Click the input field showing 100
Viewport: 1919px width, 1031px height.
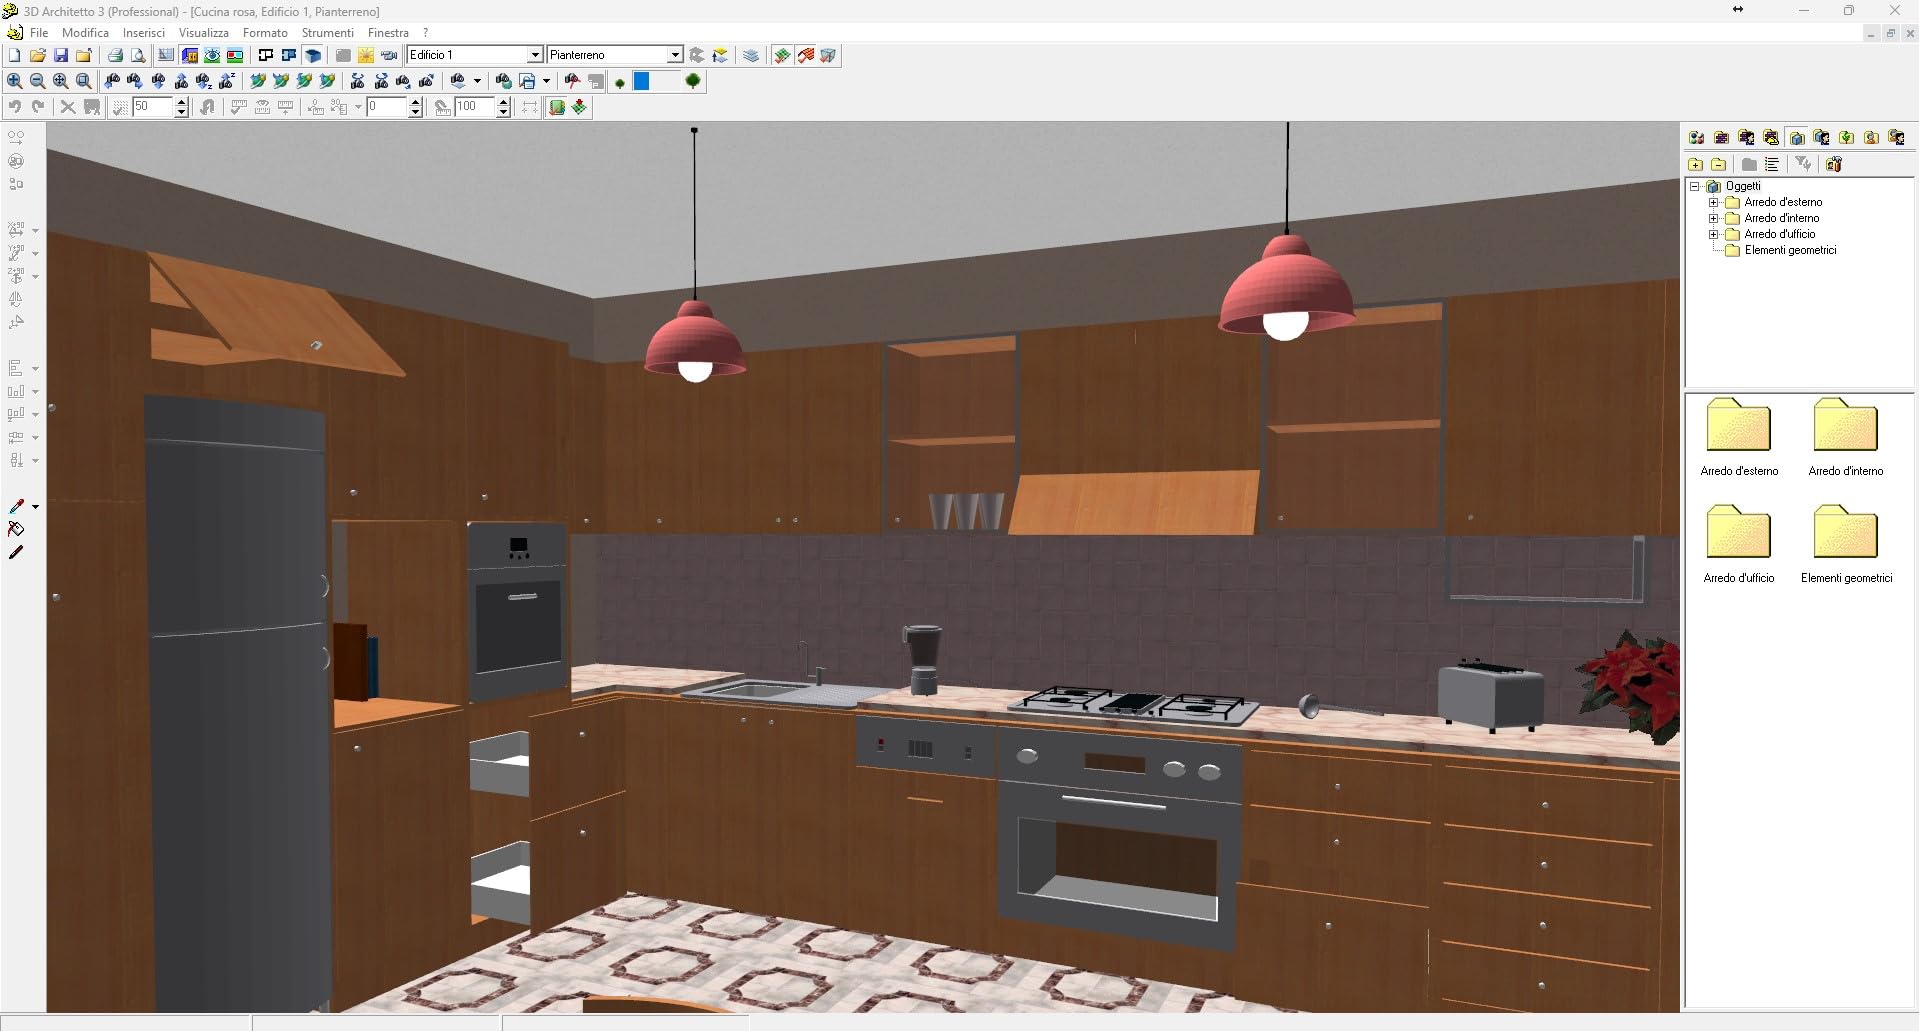pyautogui.click(x=474, y=106)
